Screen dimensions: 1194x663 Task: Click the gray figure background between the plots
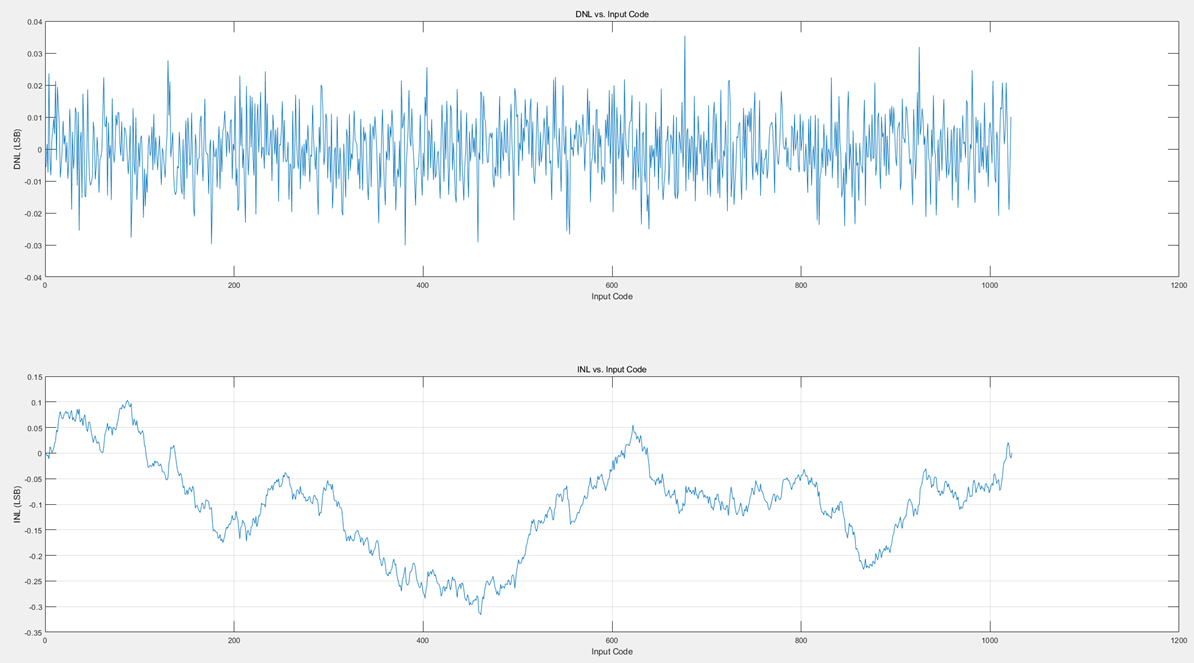coord(600,330)
